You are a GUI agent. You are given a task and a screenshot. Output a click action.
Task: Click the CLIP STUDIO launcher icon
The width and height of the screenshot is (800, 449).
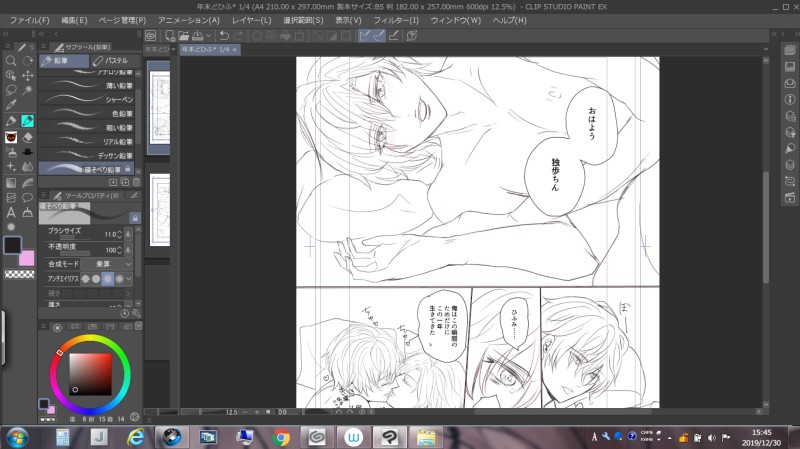pos(151,36)
